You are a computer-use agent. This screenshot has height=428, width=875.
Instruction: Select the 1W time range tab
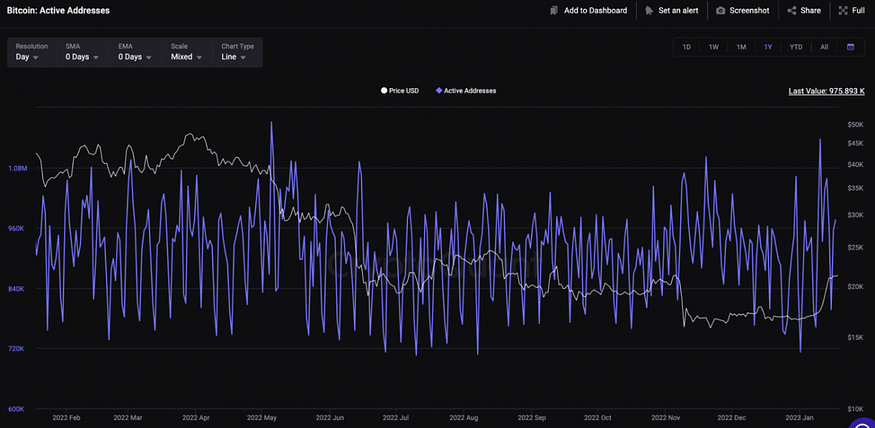(x=714, y=47)
